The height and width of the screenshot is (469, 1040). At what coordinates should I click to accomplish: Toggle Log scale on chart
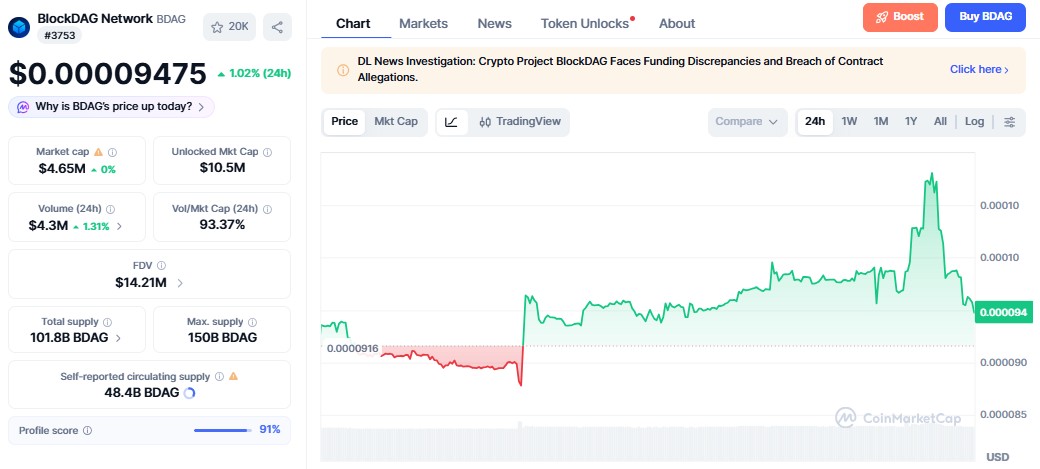coord(974,121)
